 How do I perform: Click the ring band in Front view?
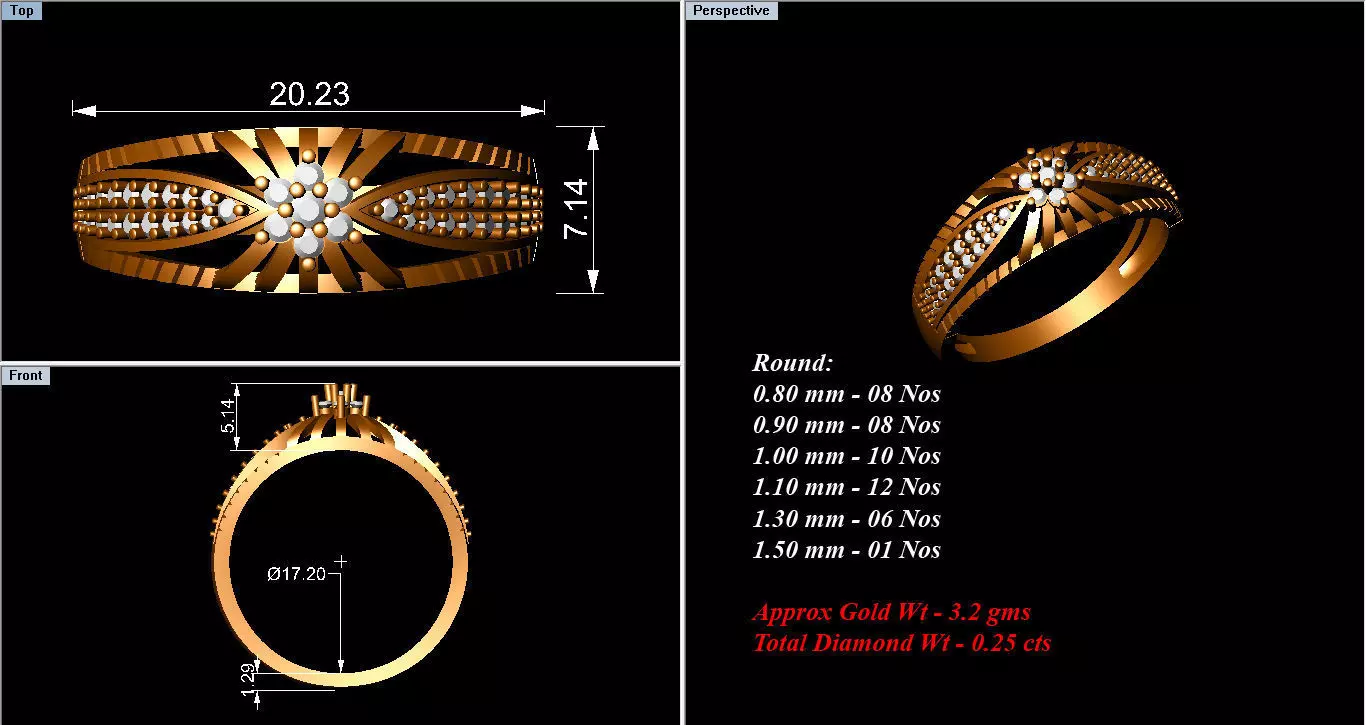[x=341, y=537]
